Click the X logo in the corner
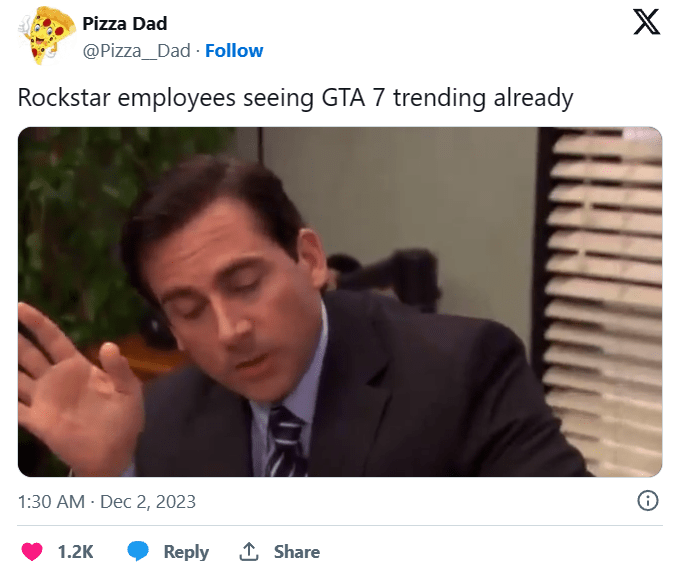The width and height of the screenshot is (678, 576). point(647,23)
